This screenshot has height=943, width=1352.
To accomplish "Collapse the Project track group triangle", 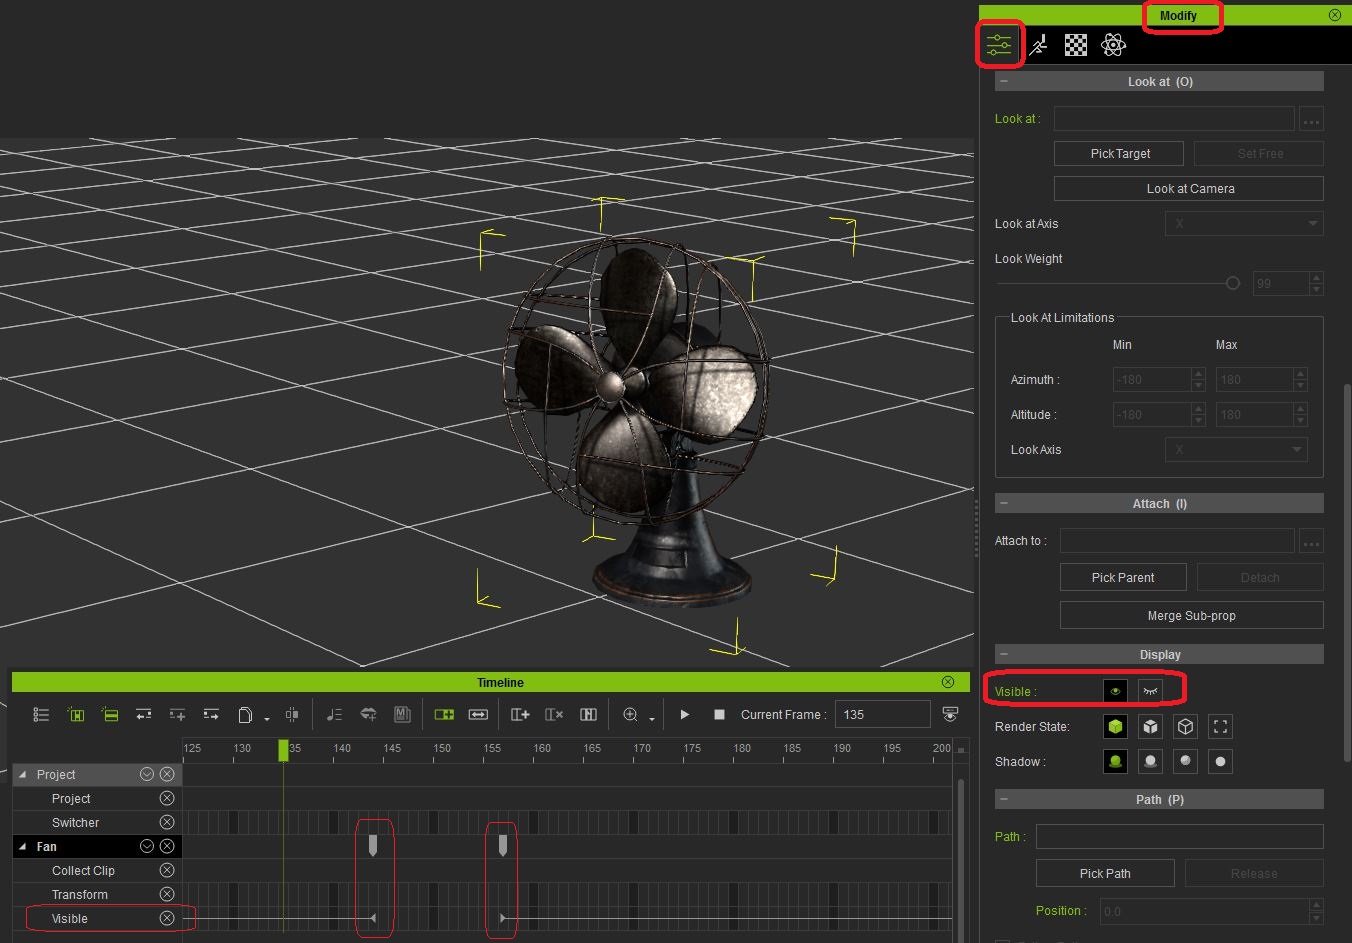I will tap(23, 774).
